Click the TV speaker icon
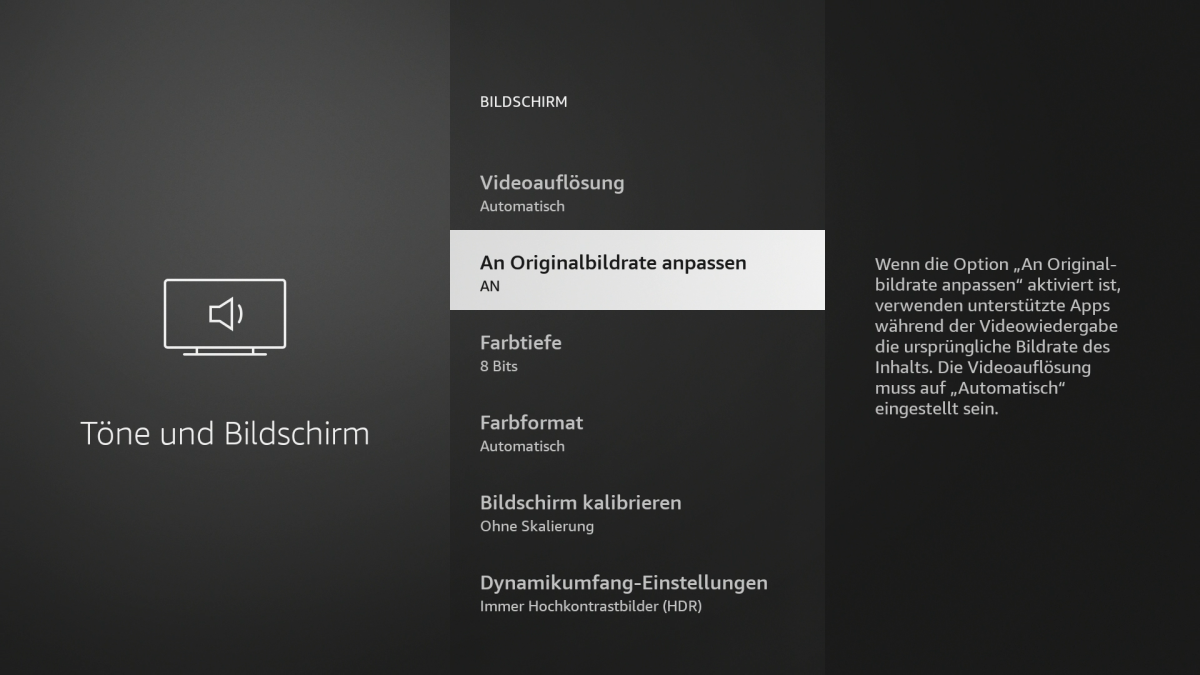1200x675 pixels. (225, 317)
